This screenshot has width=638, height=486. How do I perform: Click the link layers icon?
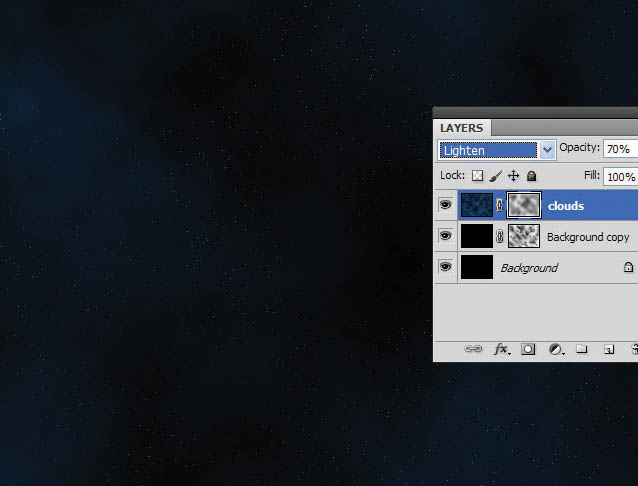tap(474, 350)
